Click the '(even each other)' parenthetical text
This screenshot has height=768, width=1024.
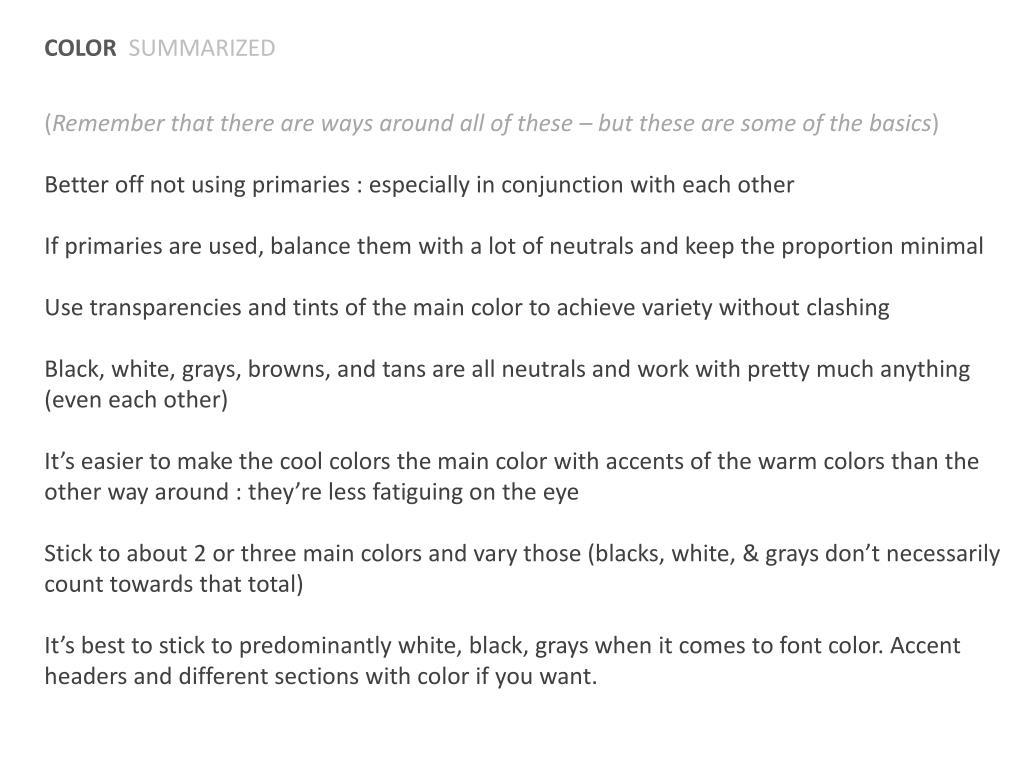(x=136, y=400)
